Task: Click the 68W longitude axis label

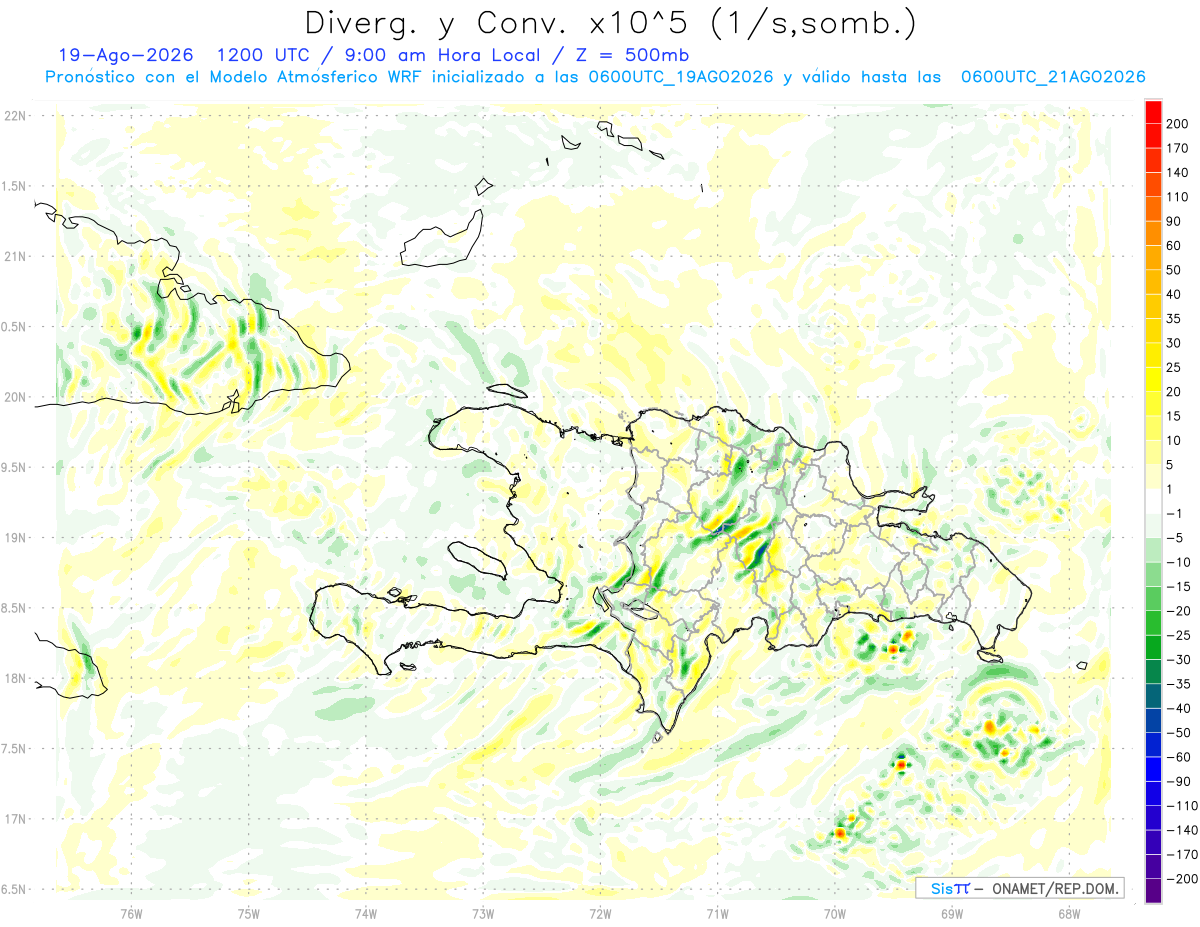Action: (x=1069, y=913)
